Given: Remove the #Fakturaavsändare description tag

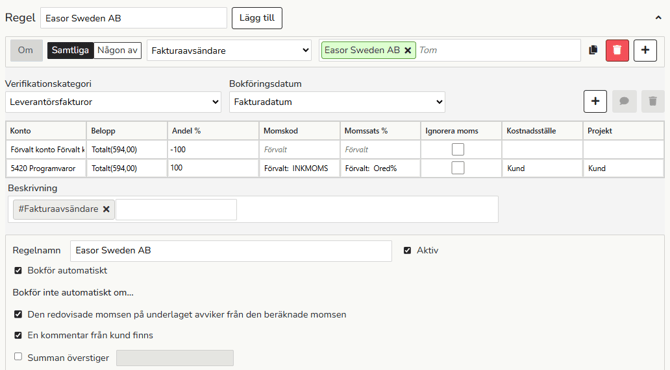Looking at the screenshot, I should [106, 209].
